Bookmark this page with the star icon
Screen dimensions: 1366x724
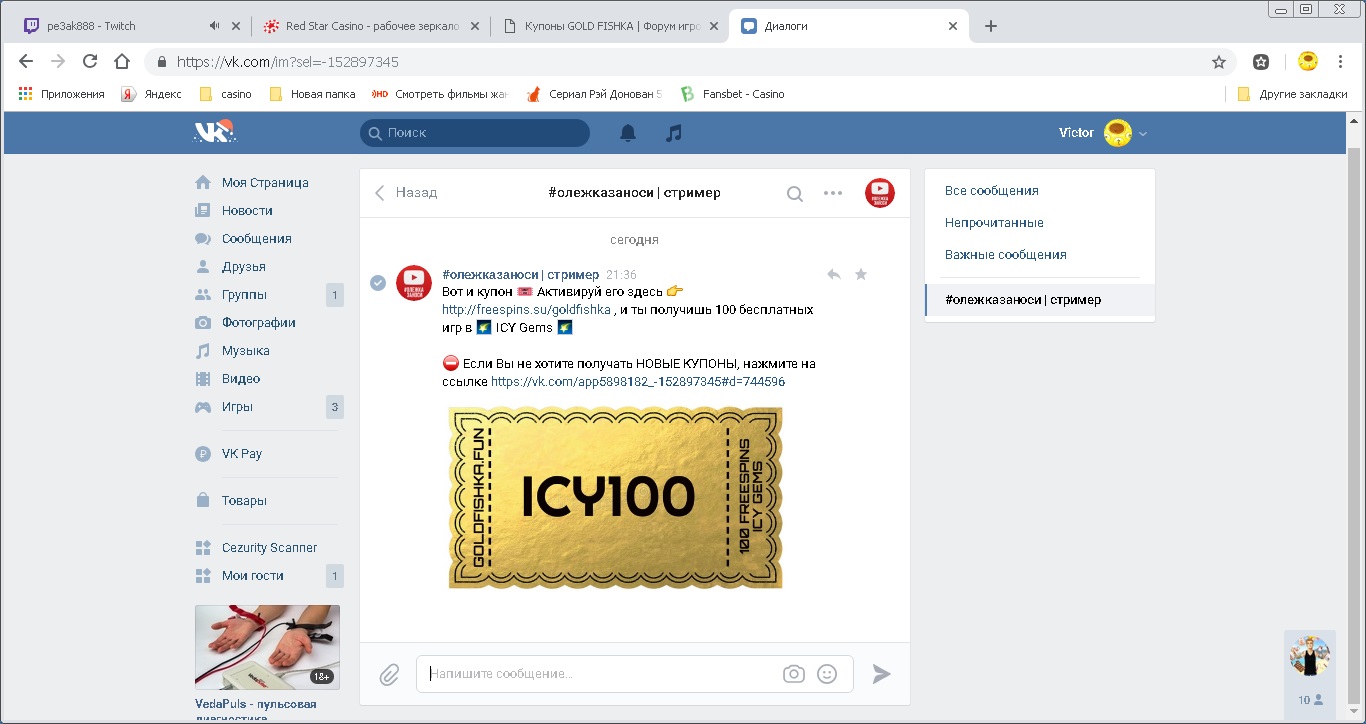[x=1219, y=62]
